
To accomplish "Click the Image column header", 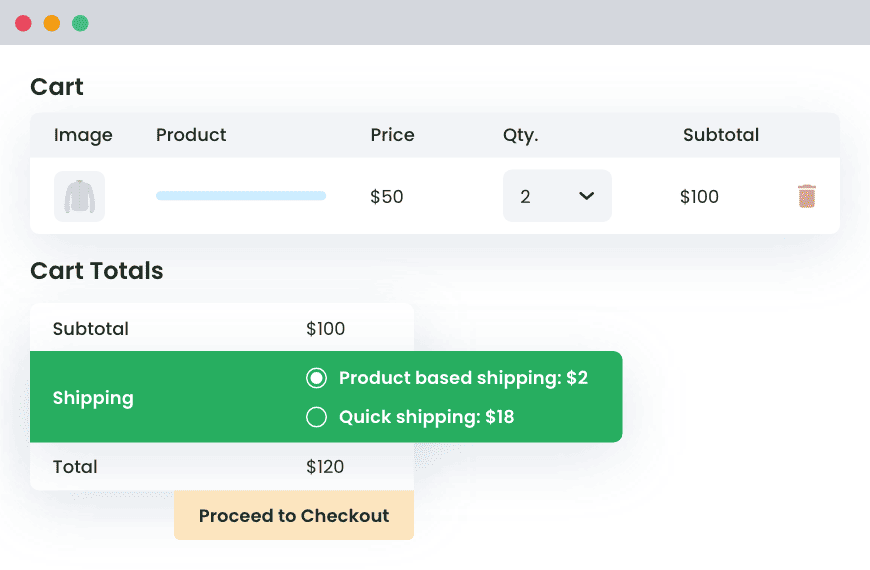I will click(x=83, y=135).
